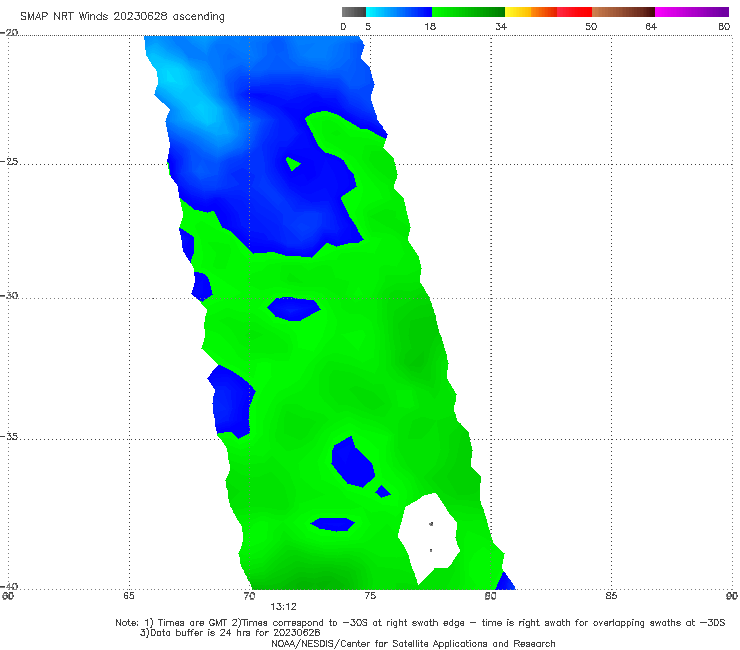Click the longitude axis label "60"

click(x=8, y=596)
